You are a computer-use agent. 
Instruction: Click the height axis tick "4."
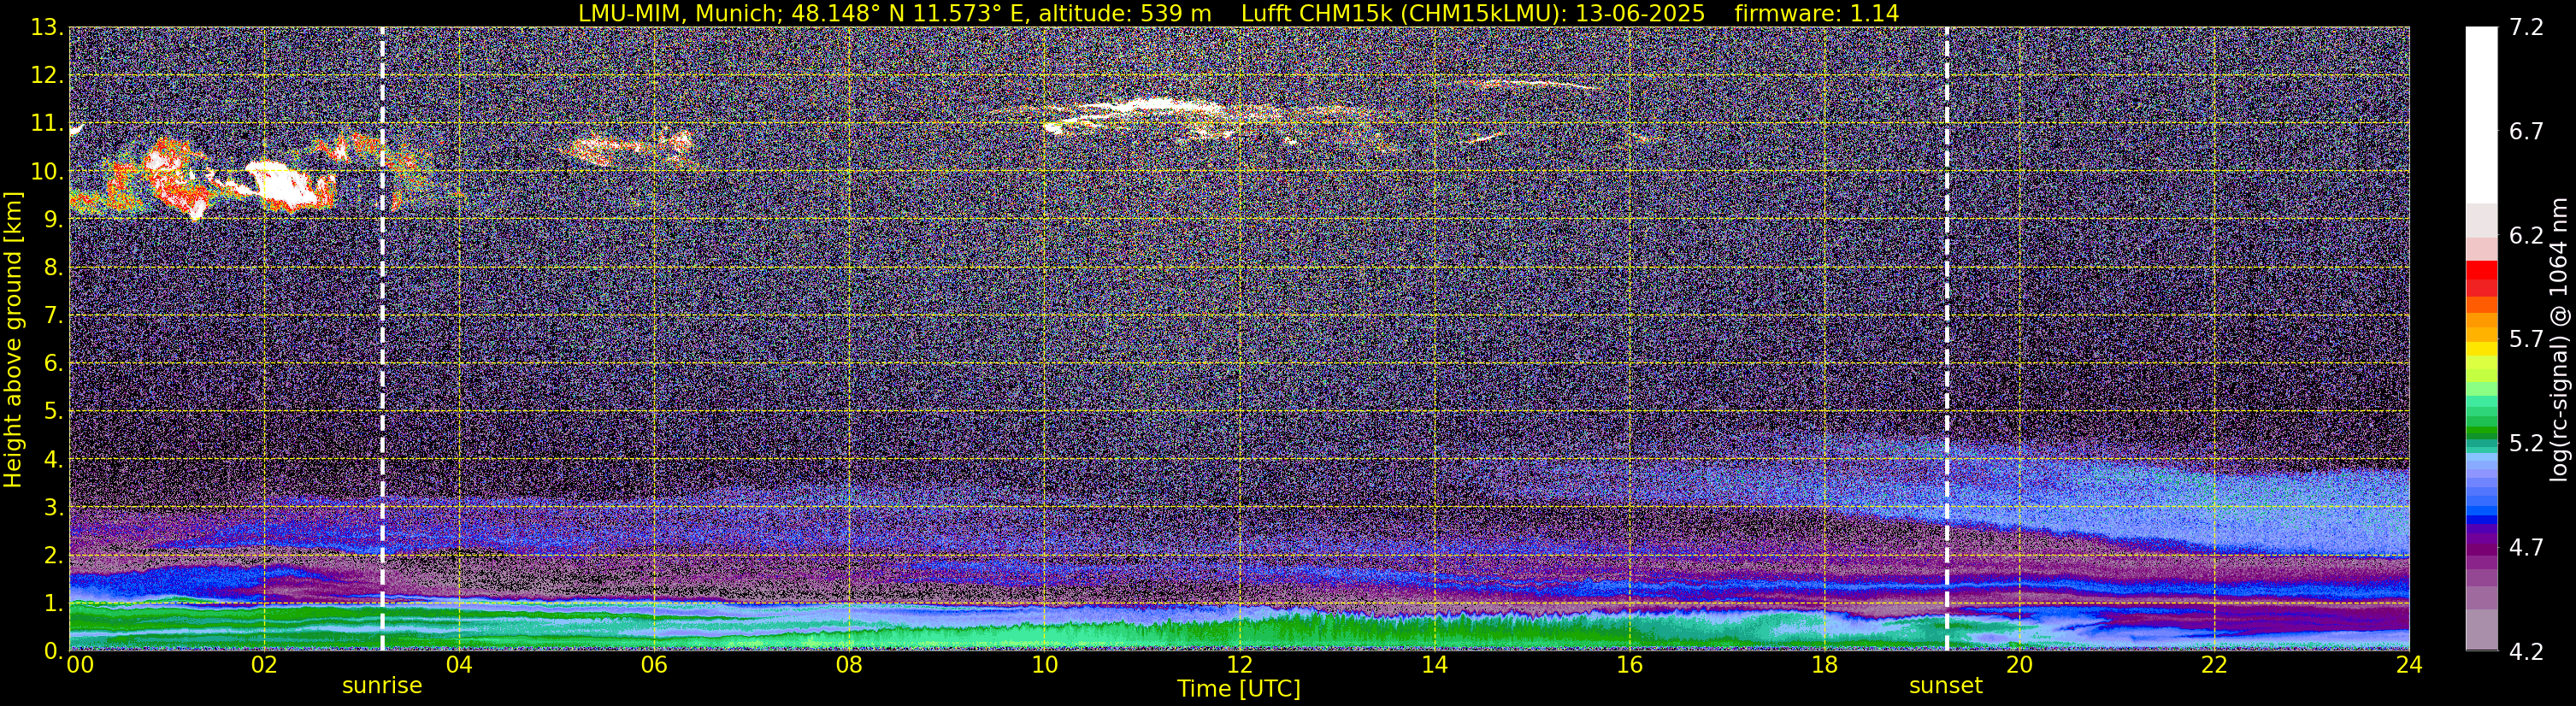54,459
